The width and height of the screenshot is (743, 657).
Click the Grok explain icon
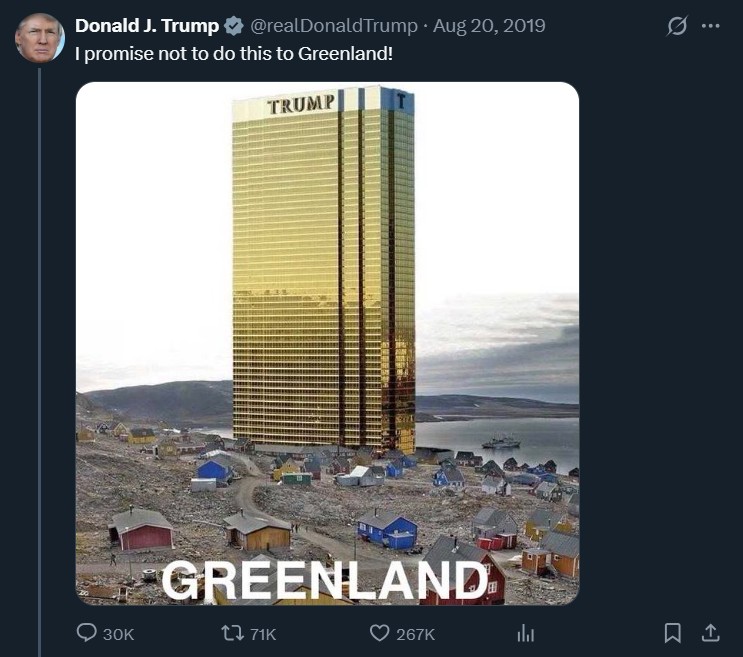click(677, 26)
